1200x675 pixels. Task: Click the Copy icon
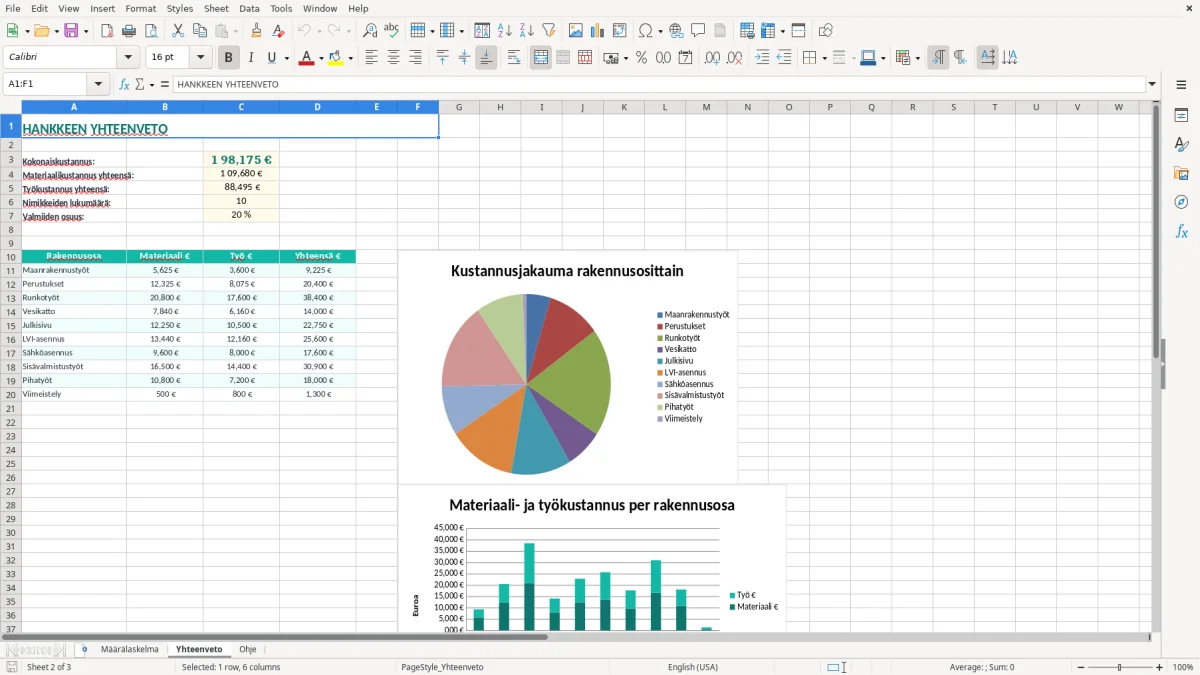tap(200, 31)
